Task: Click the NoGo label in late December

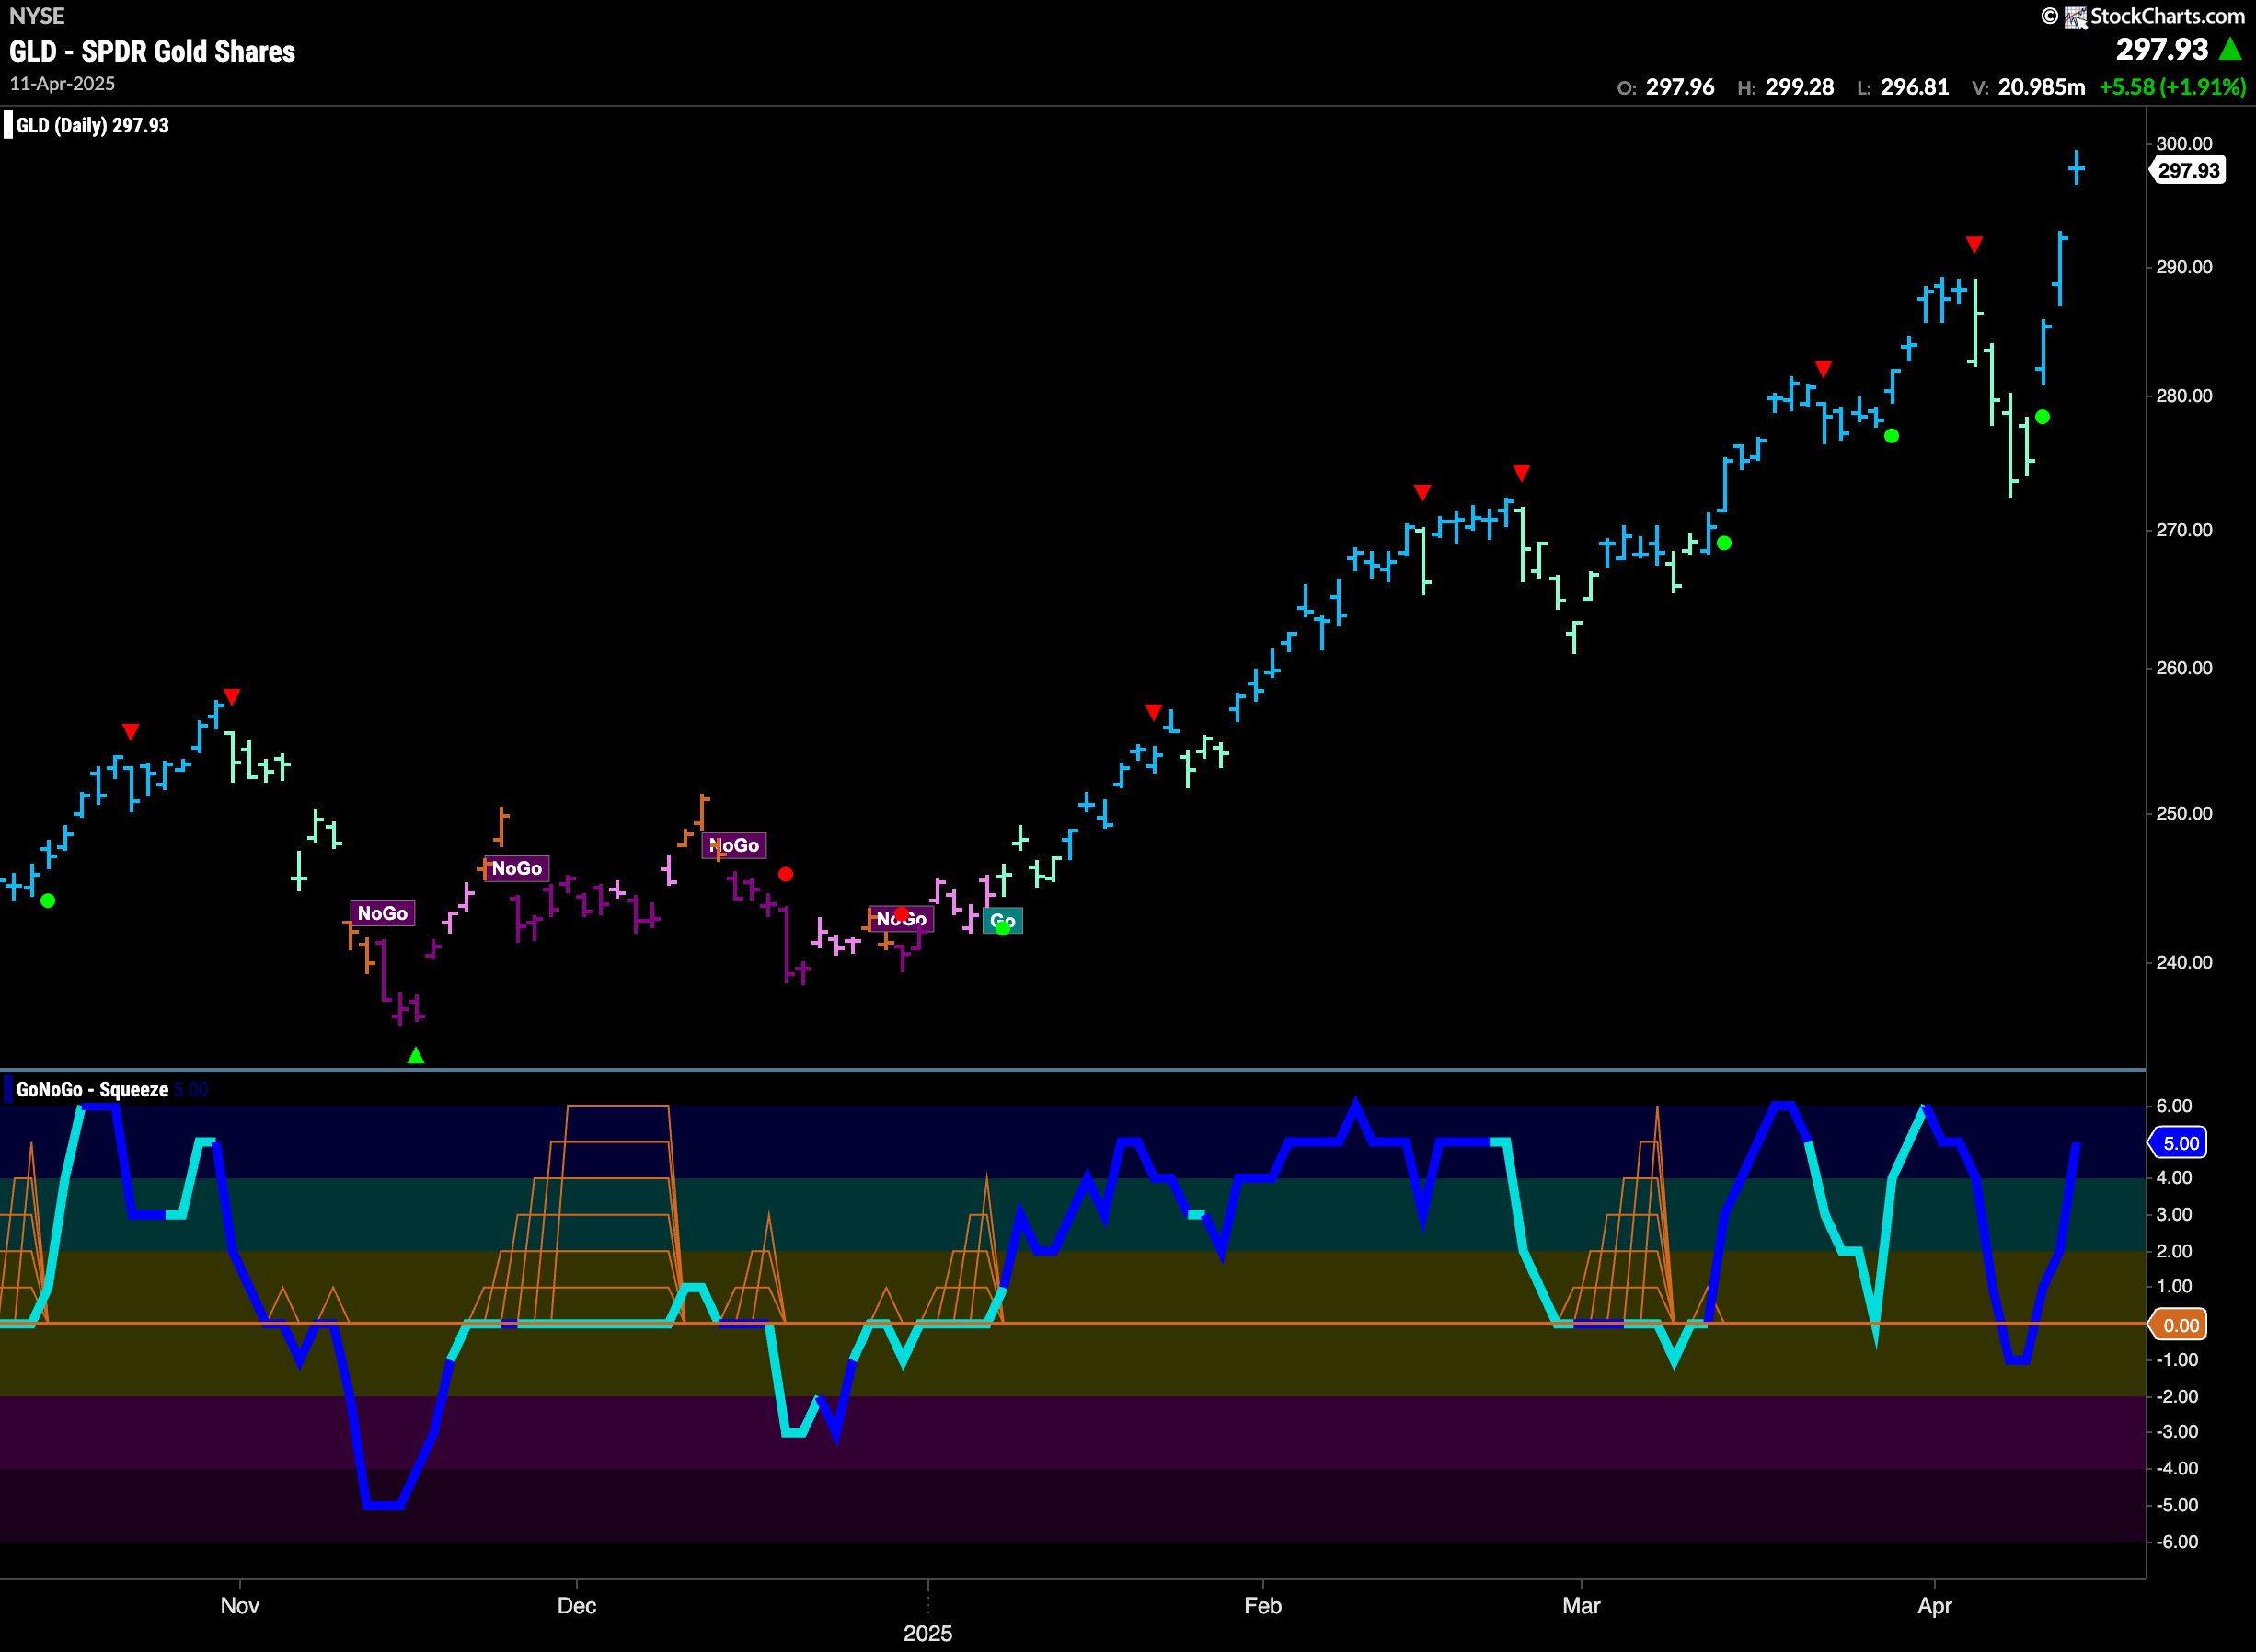Action: click(x=901, y=918)
